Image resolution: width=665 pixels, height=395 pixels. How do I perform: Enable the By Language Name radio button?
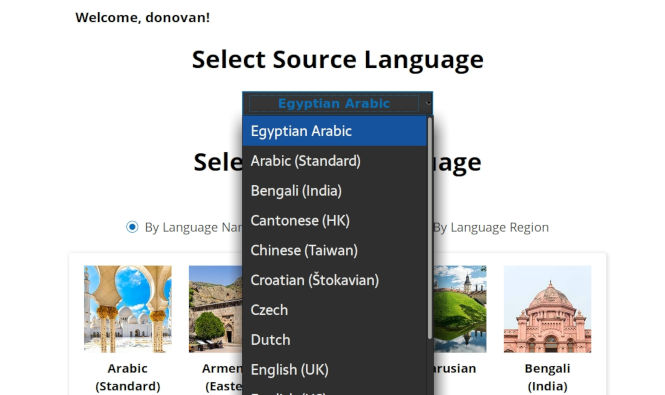(x=132, y=227)
